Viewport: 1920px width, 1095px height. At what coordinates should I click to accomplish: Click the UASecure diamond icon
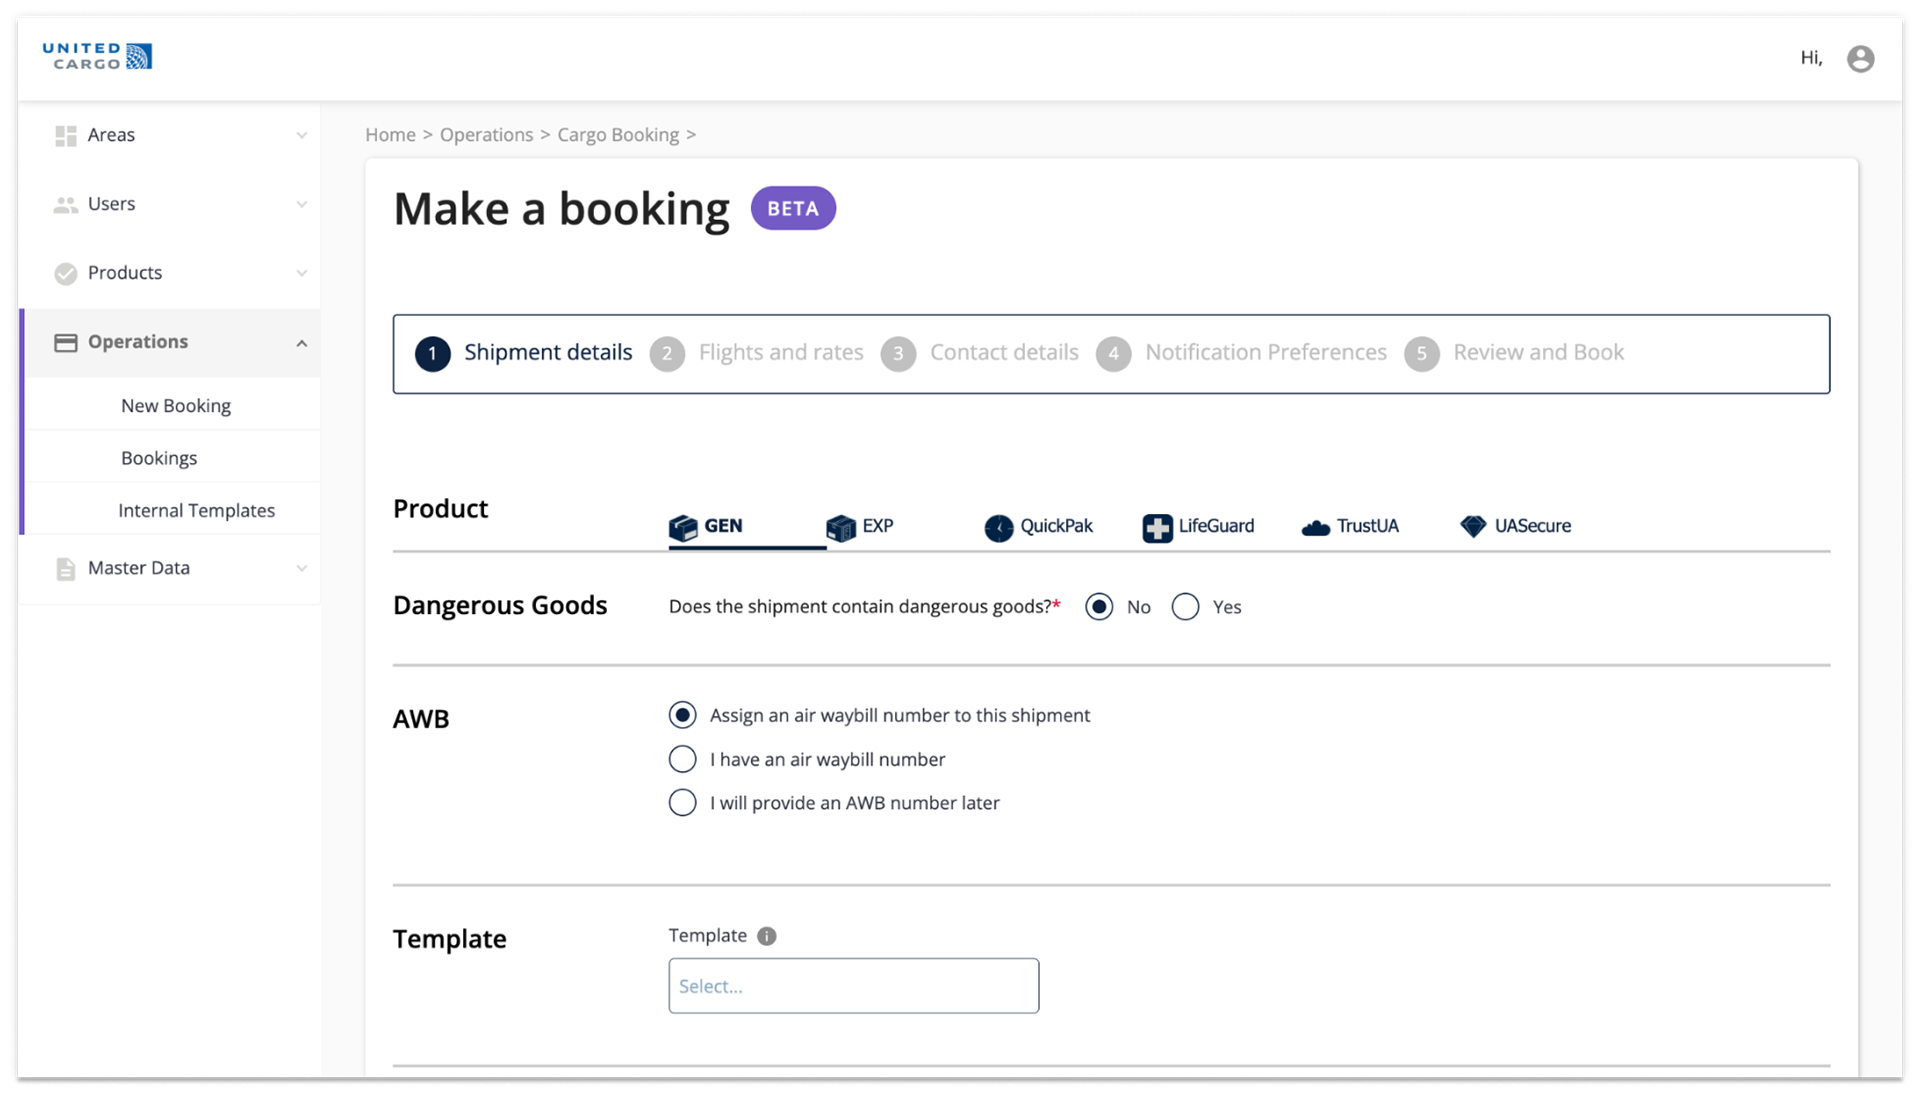click(1473, 526)
